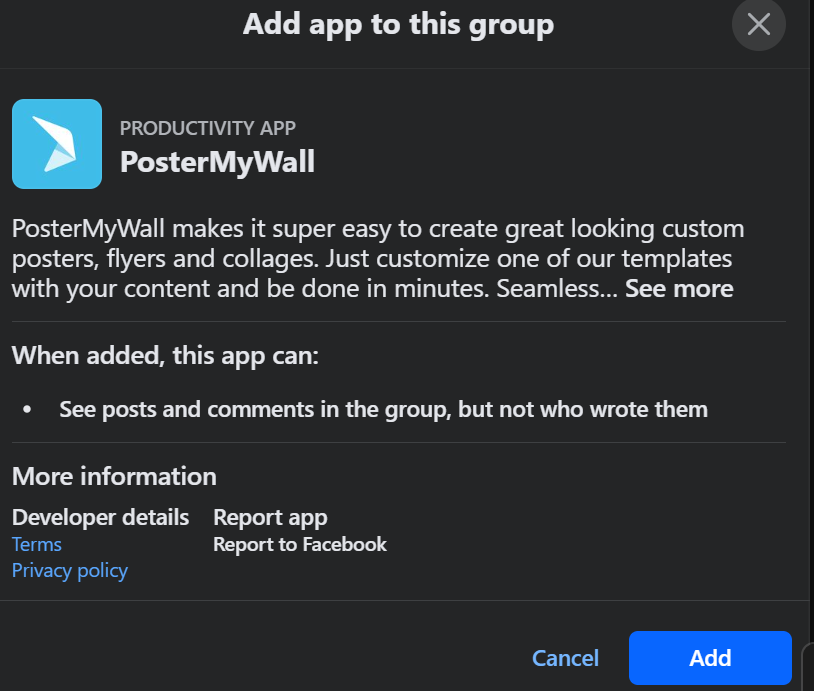Click the PosterMyWall description paragraph

pos(378,259)
